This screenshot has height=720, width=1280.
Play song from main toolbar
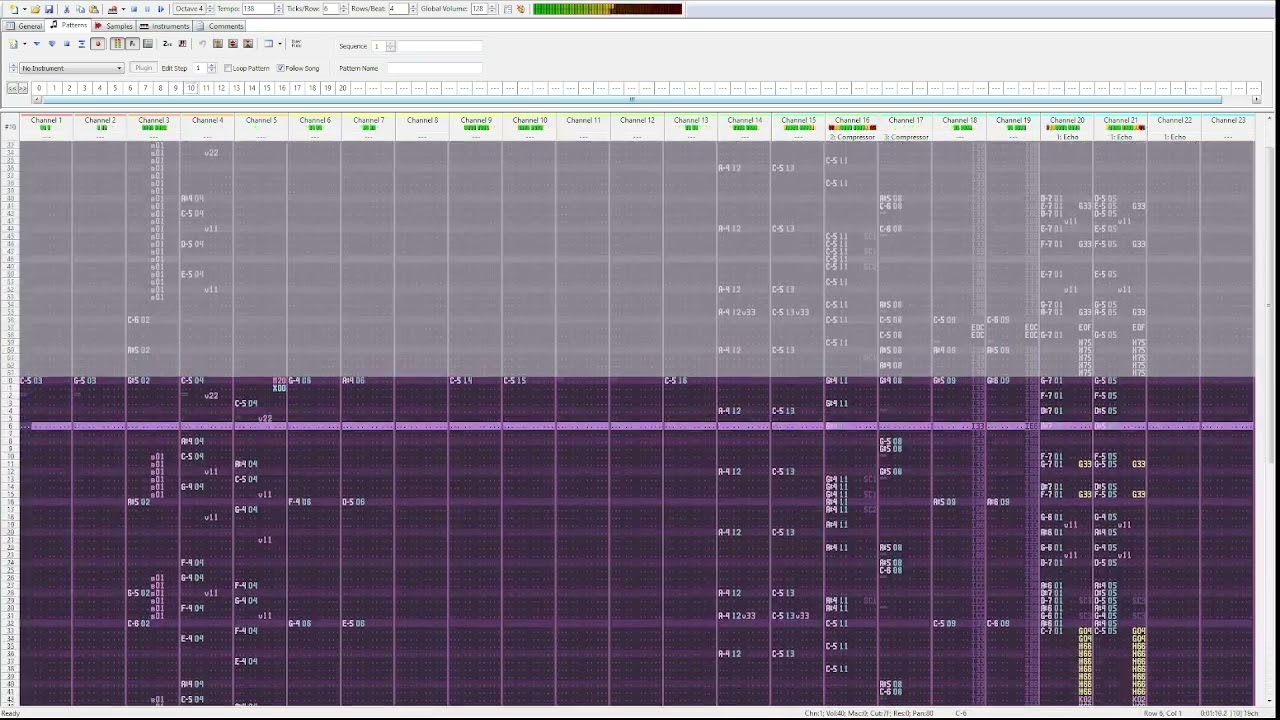pyautogui.click(x=161, y=9)
